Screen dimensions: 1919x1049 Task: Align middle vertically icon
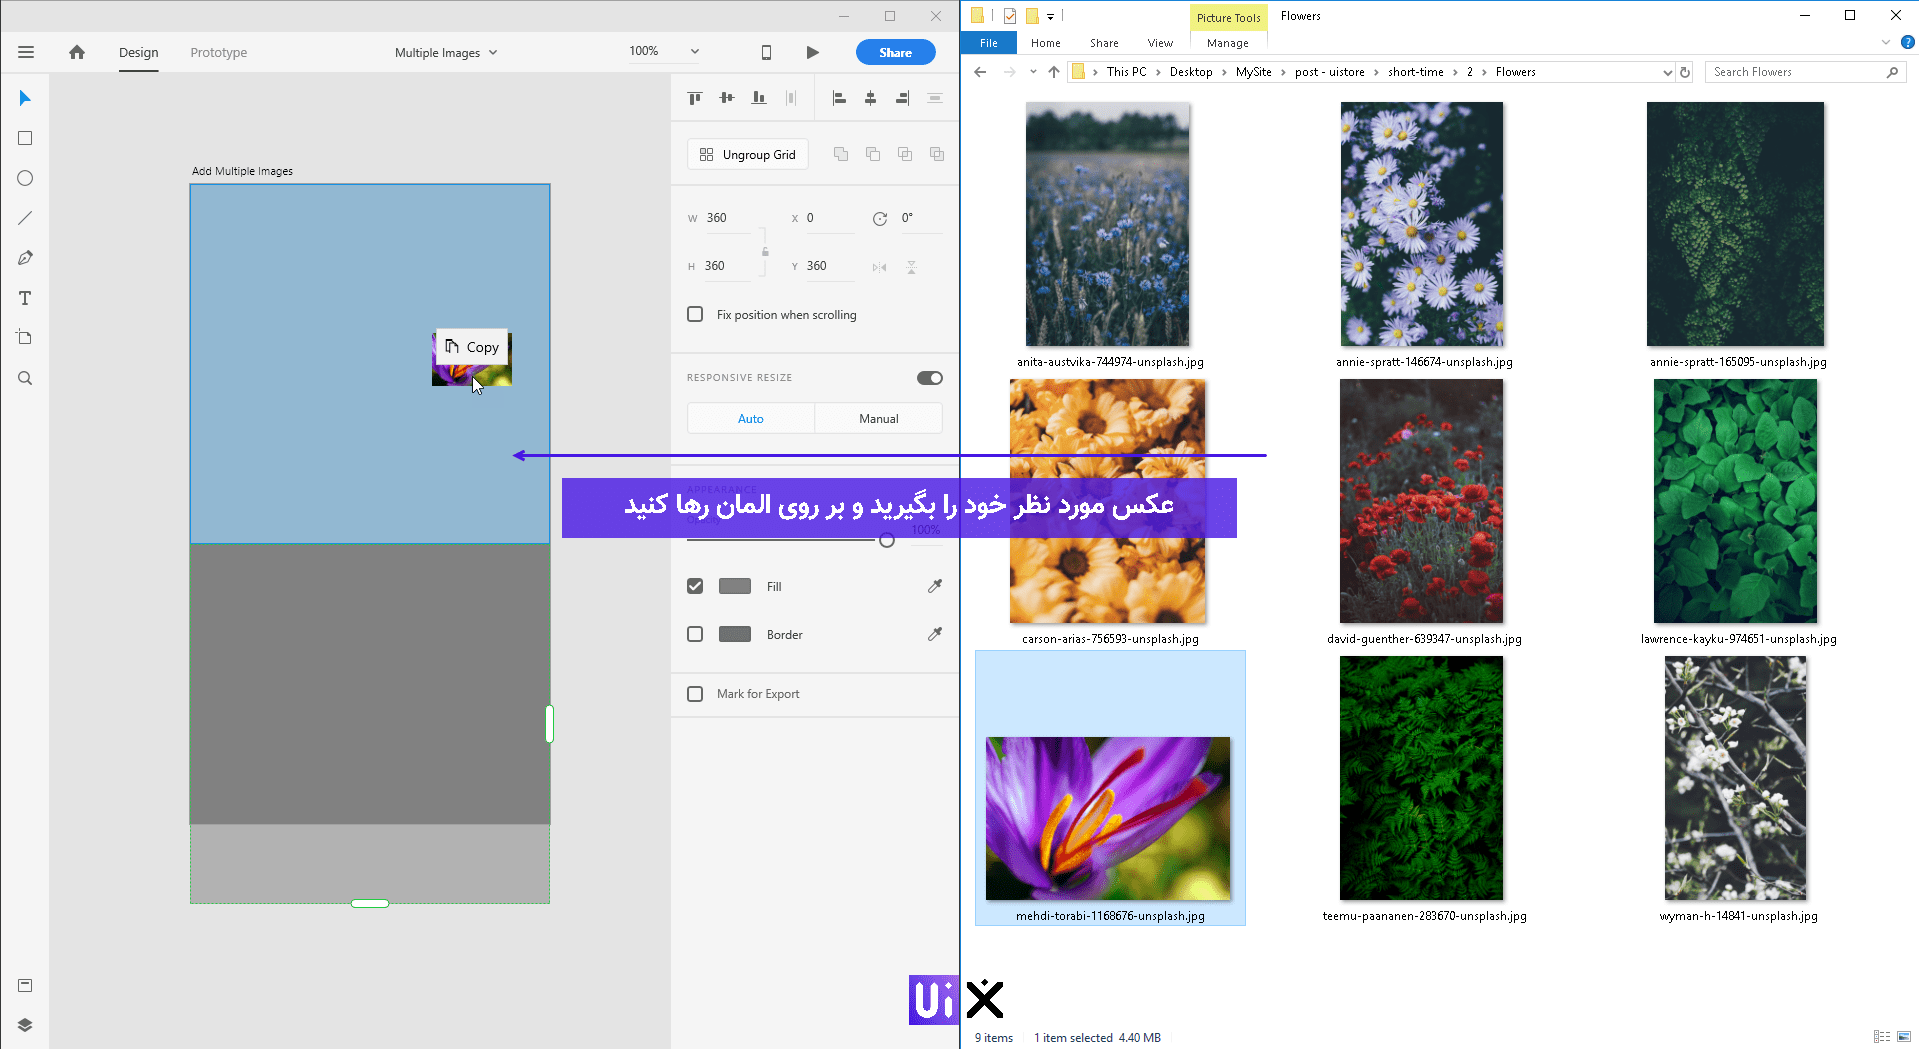pos(727,98)
